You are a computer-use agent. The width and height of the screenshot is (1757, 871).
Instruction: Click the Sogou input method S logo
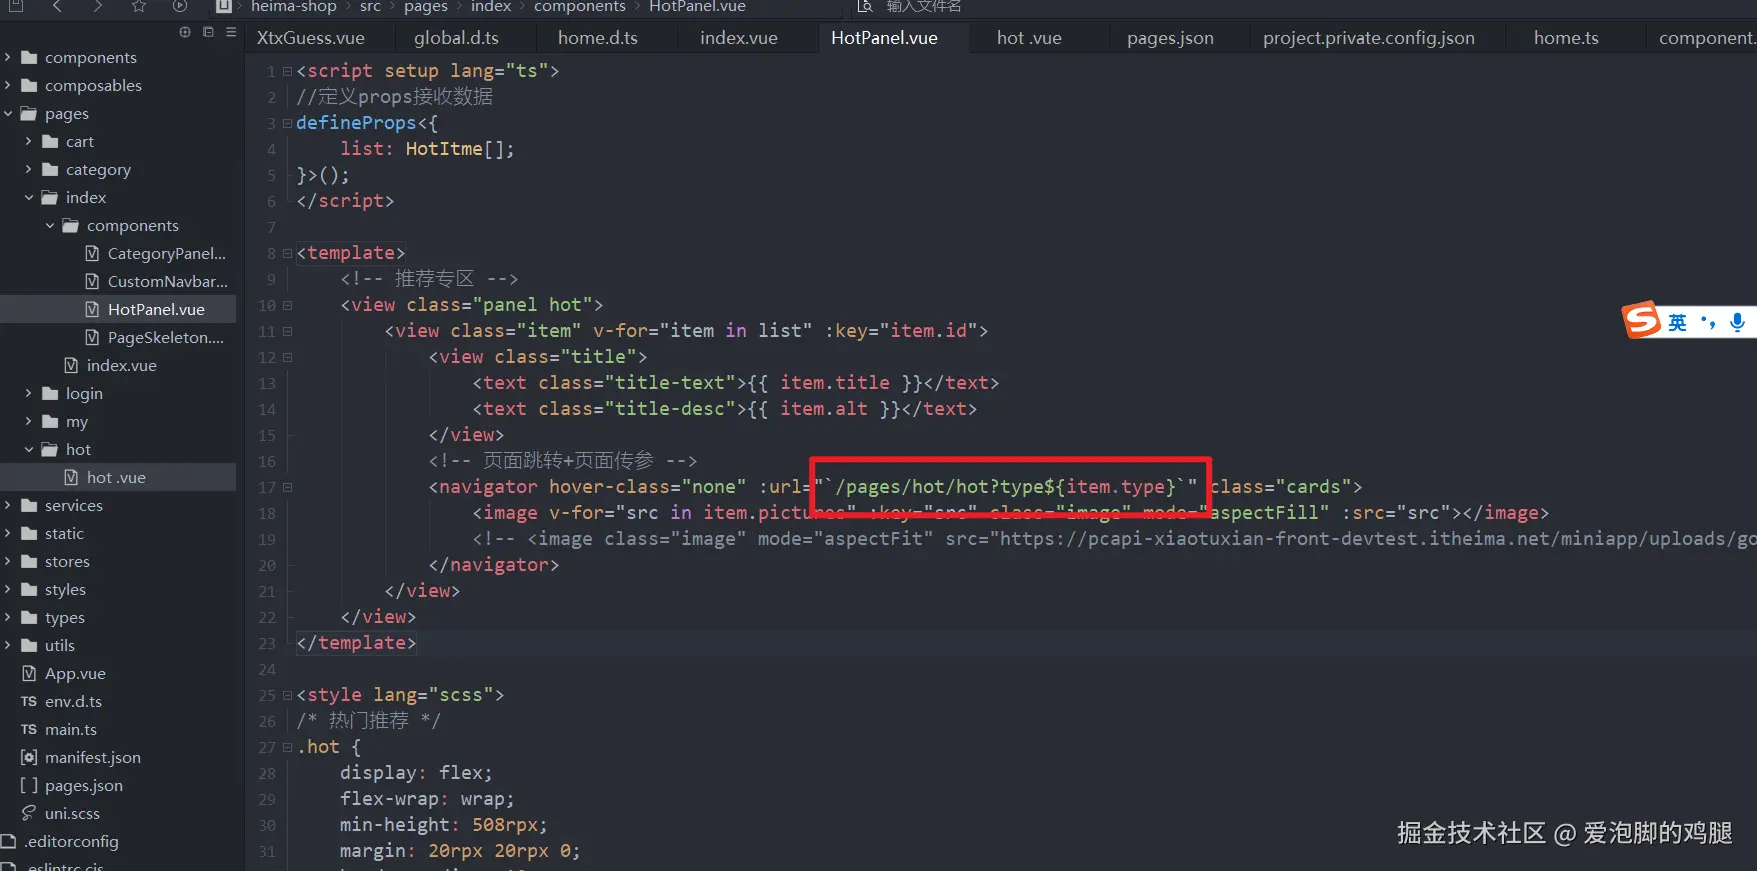[1642, 320]
